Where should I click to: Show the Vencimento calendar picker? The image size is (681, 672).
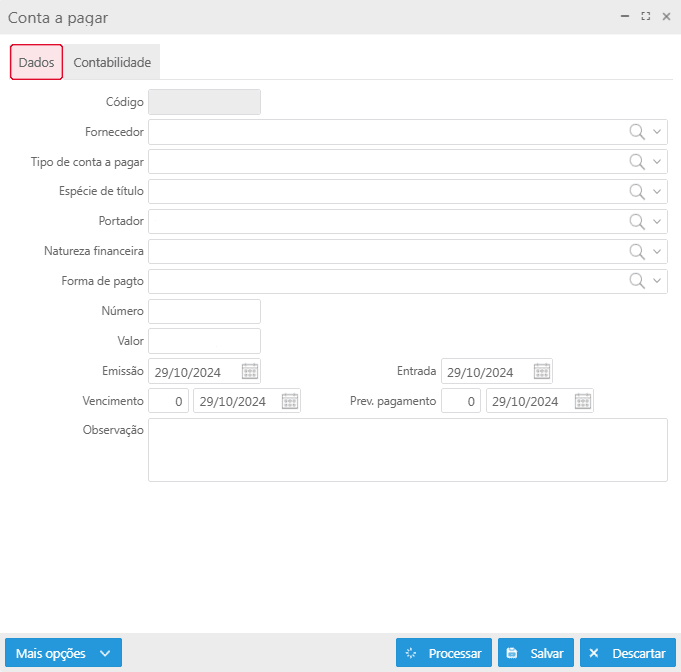(290, 401)
